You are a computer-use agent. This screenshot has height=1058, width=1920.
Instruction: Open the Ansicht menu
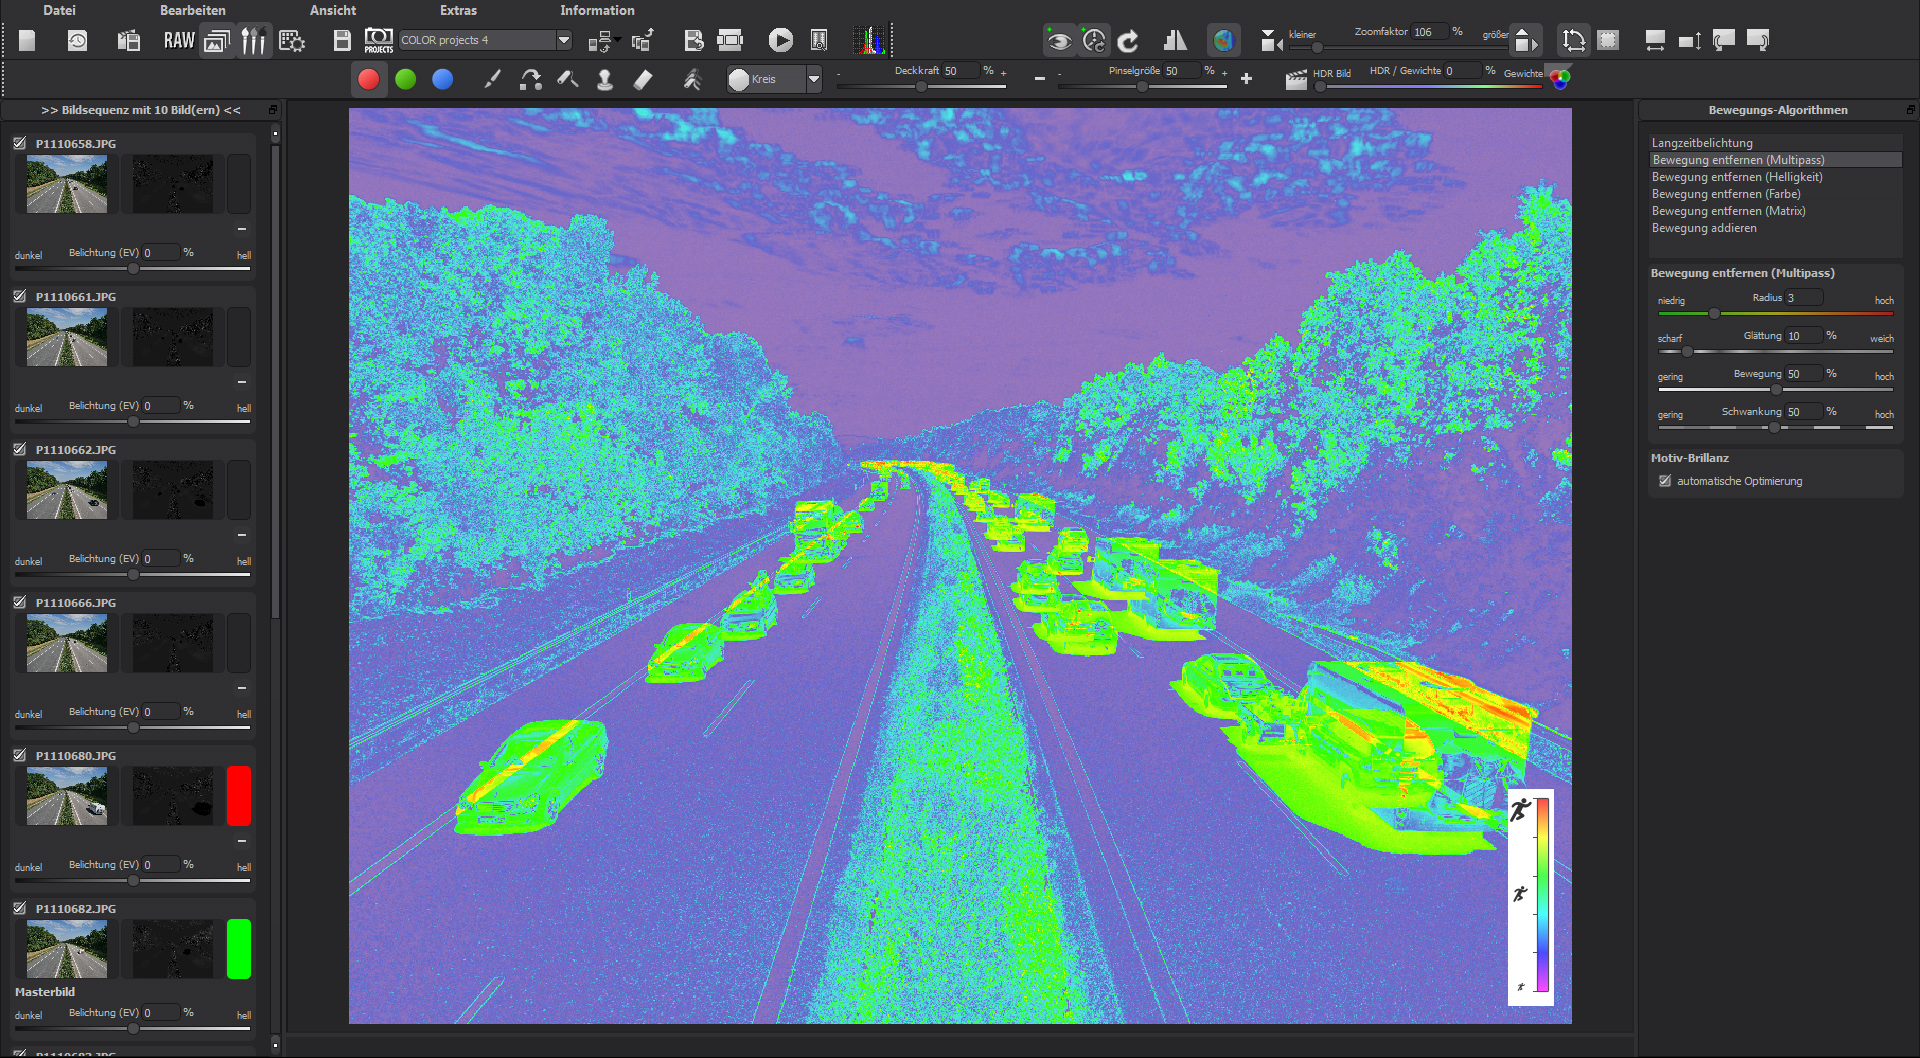pos(333,10)
